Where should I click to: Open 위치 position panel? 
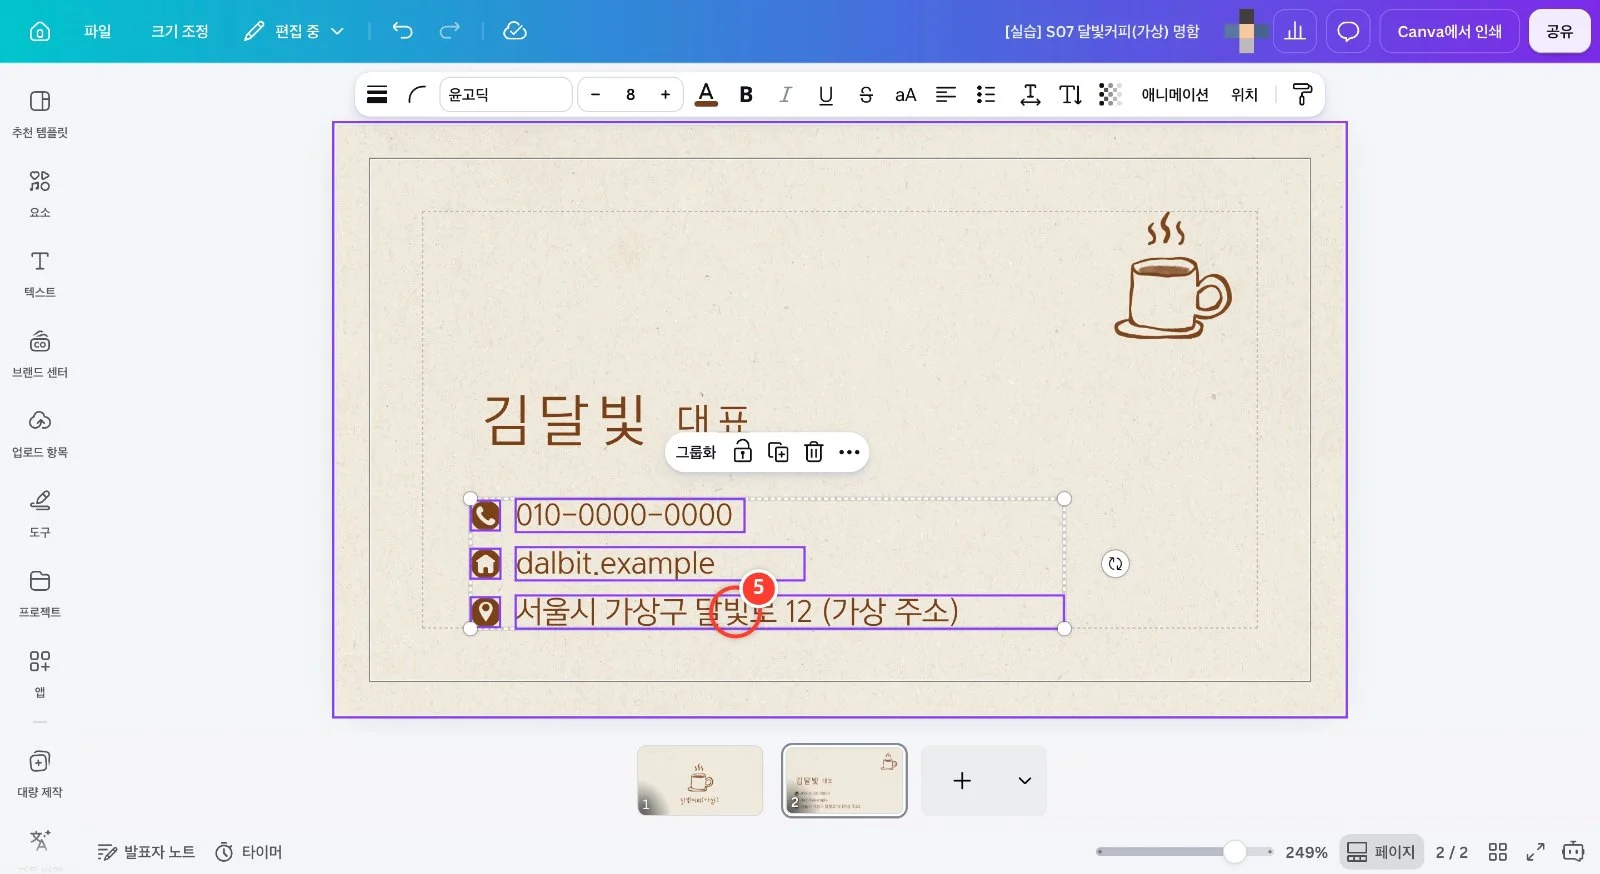click(1244, 94)
